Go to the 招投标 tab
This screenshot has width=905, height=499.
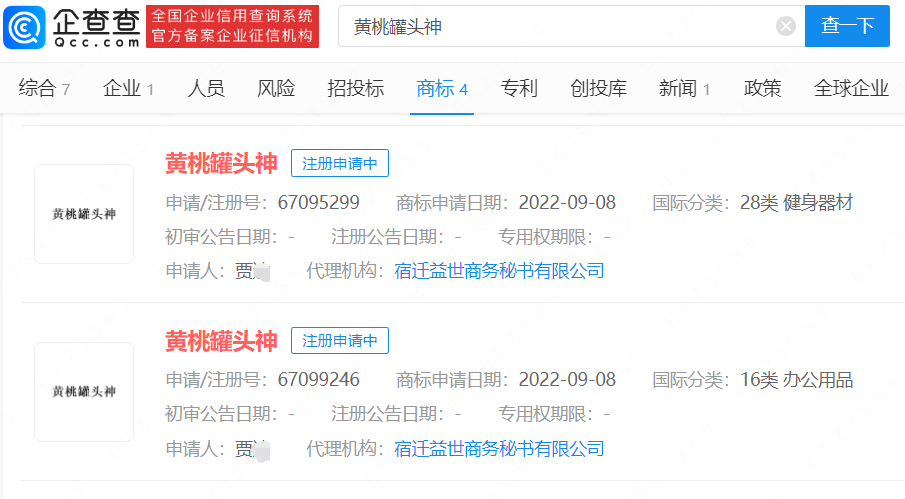click(356, 89)
